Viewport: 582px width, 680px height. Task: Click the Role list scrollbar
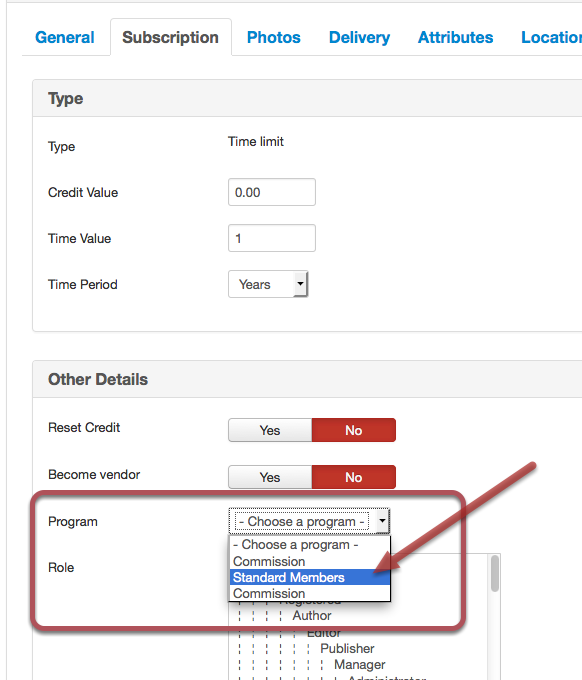point(495,574)
